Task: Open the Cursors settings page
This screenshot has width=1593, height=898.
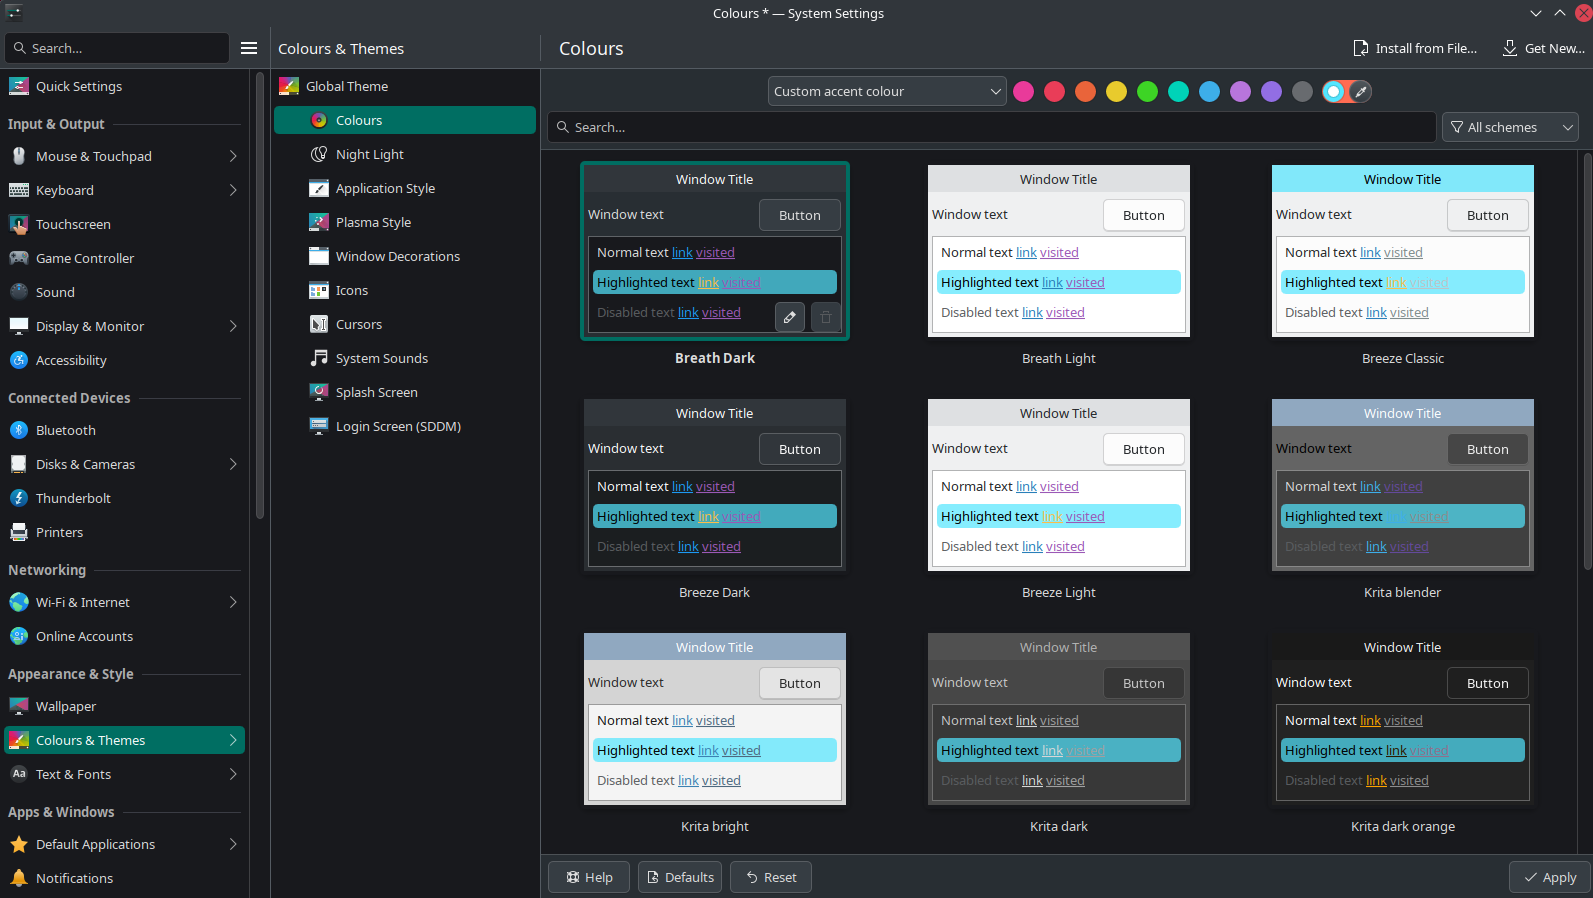Action: tap(358, 324)
